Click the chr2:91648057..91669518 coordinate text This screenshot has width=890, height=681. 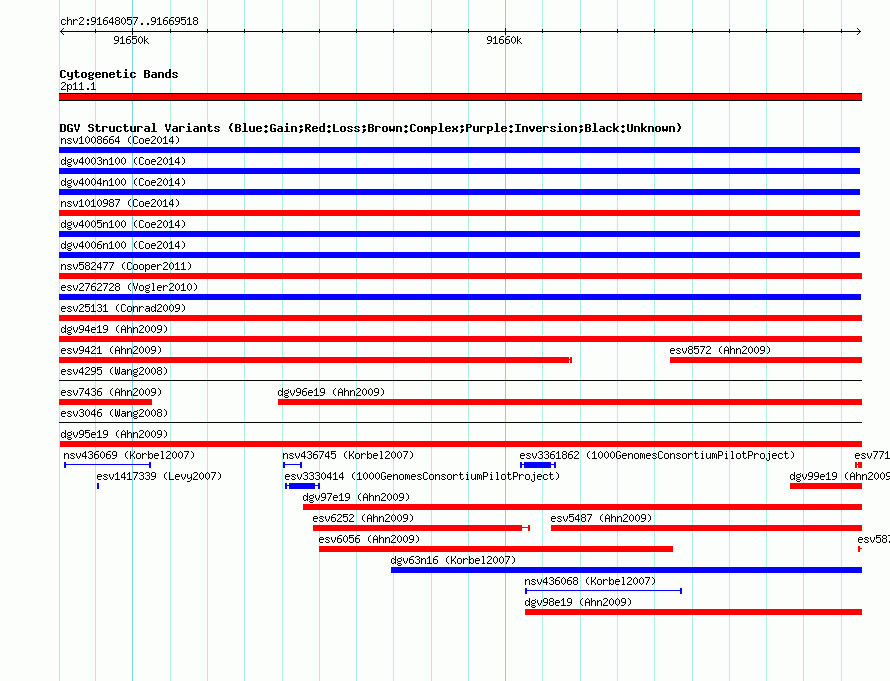tap(129, 21)
